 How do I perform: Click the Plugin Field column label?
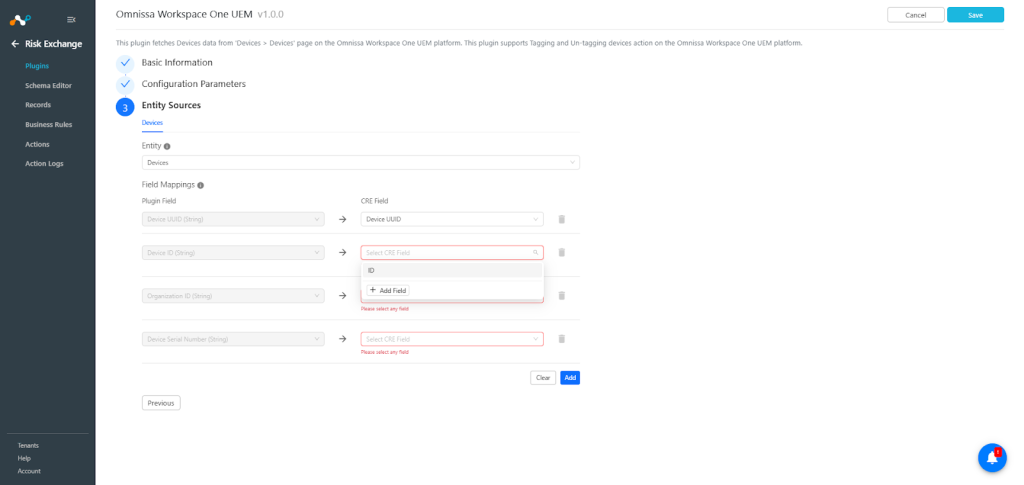159,202
